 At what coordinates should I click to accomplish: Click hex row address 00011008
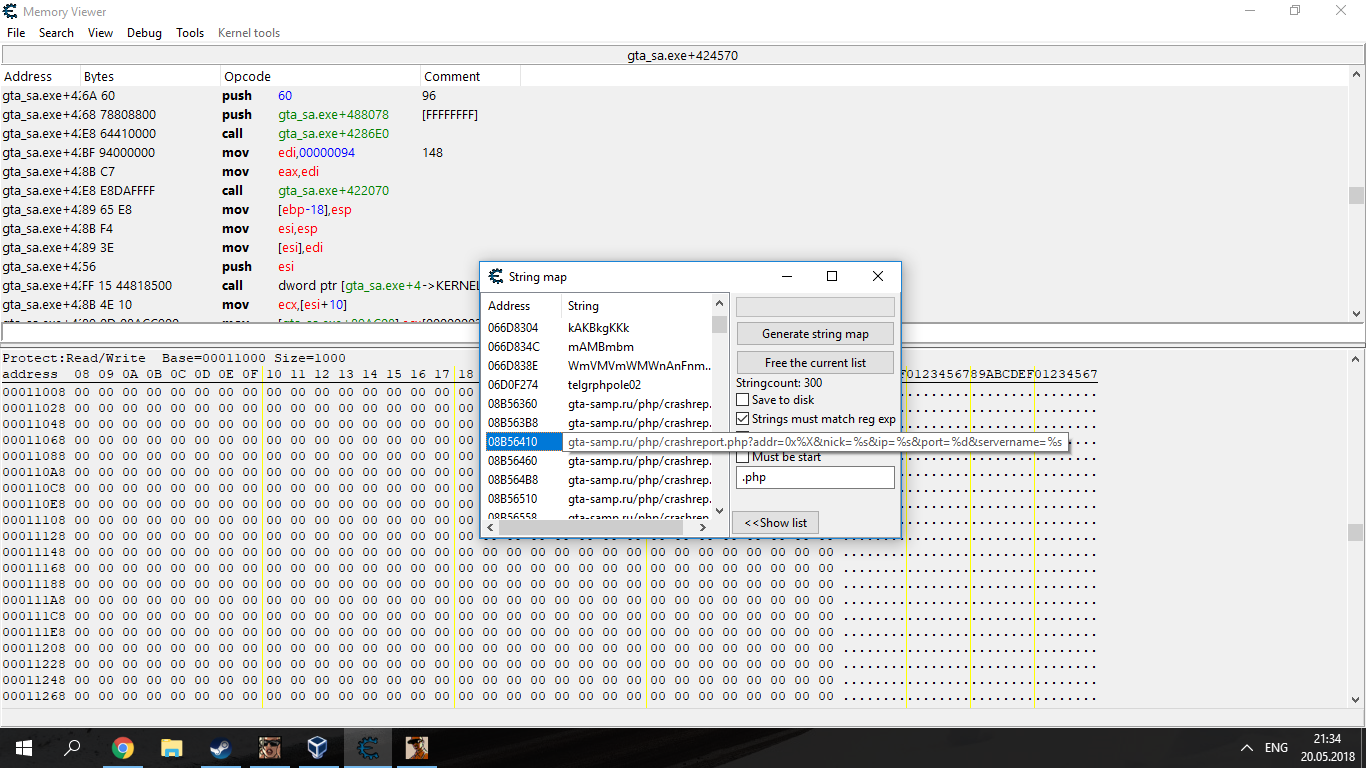pyautogui.click(x=34, y=392)
